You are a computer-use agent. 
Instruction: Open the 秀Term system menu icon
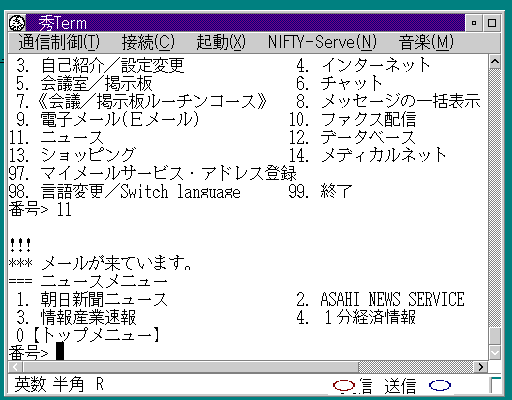tap(17, 23)
